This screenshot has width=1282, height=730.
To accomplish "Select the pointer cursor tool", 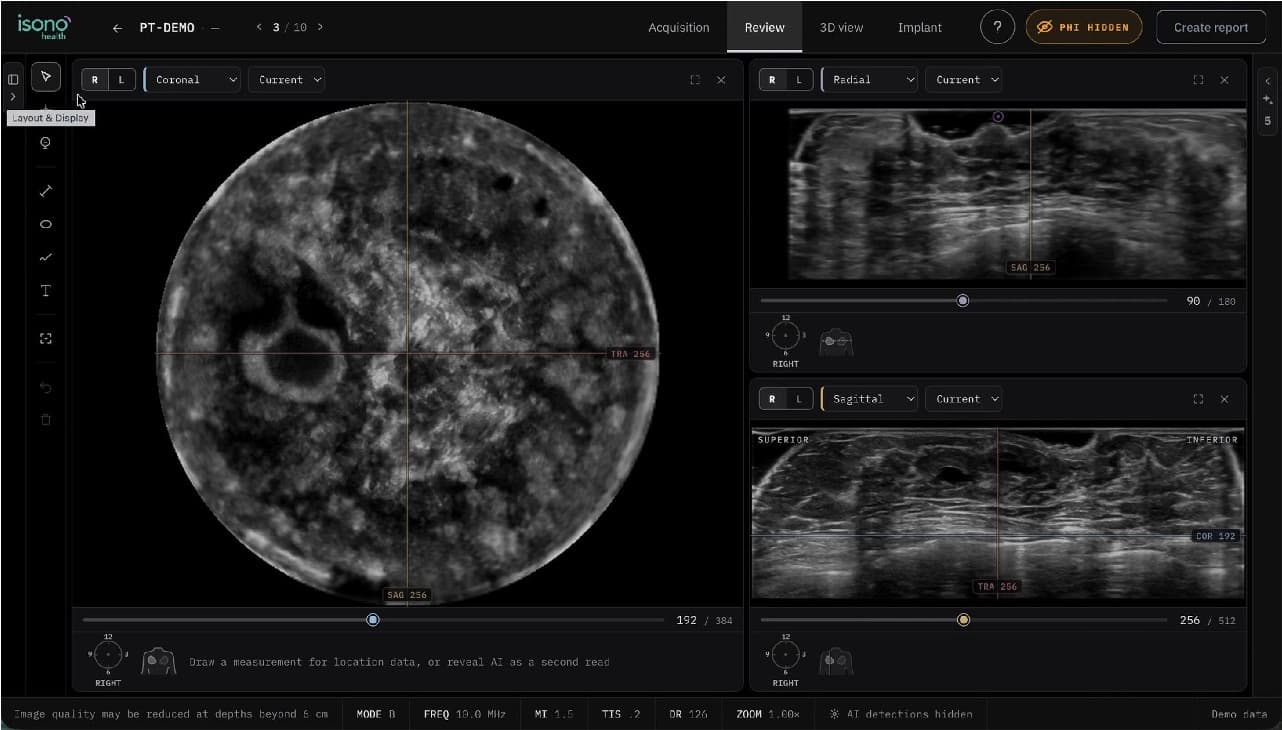I will coord(45,77).
